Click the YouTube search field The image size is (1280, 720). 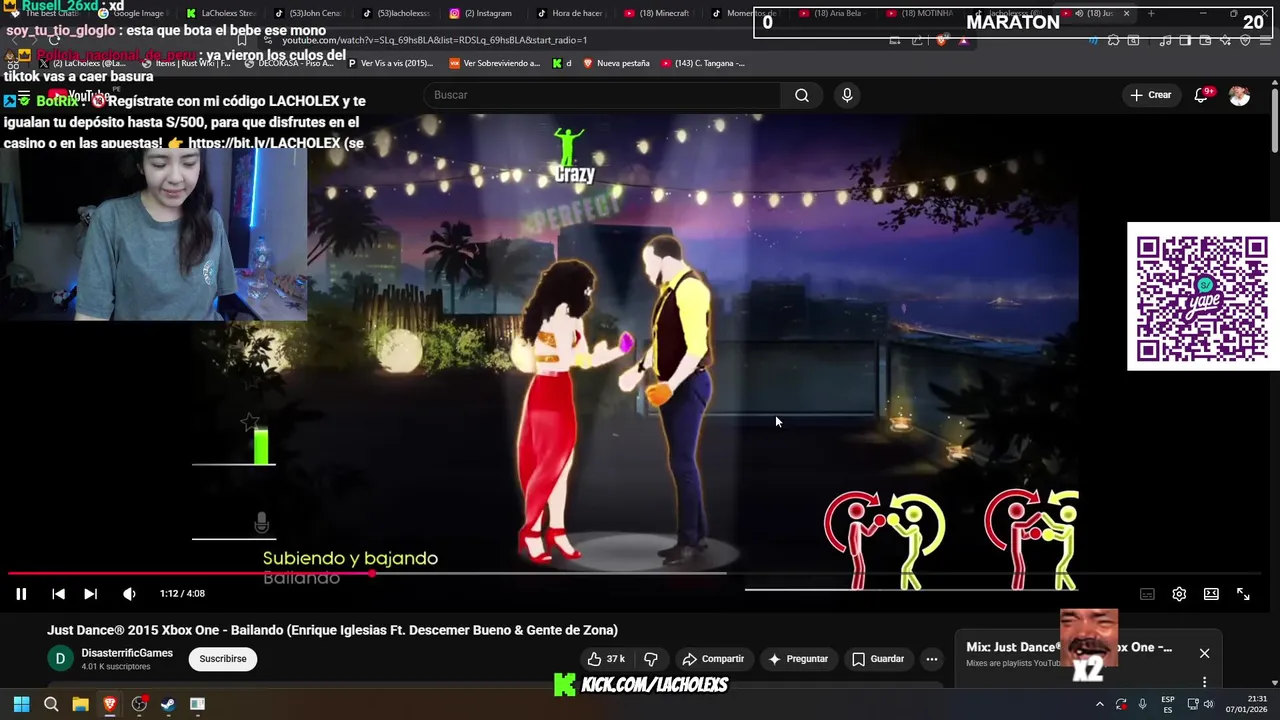(603, 95)
